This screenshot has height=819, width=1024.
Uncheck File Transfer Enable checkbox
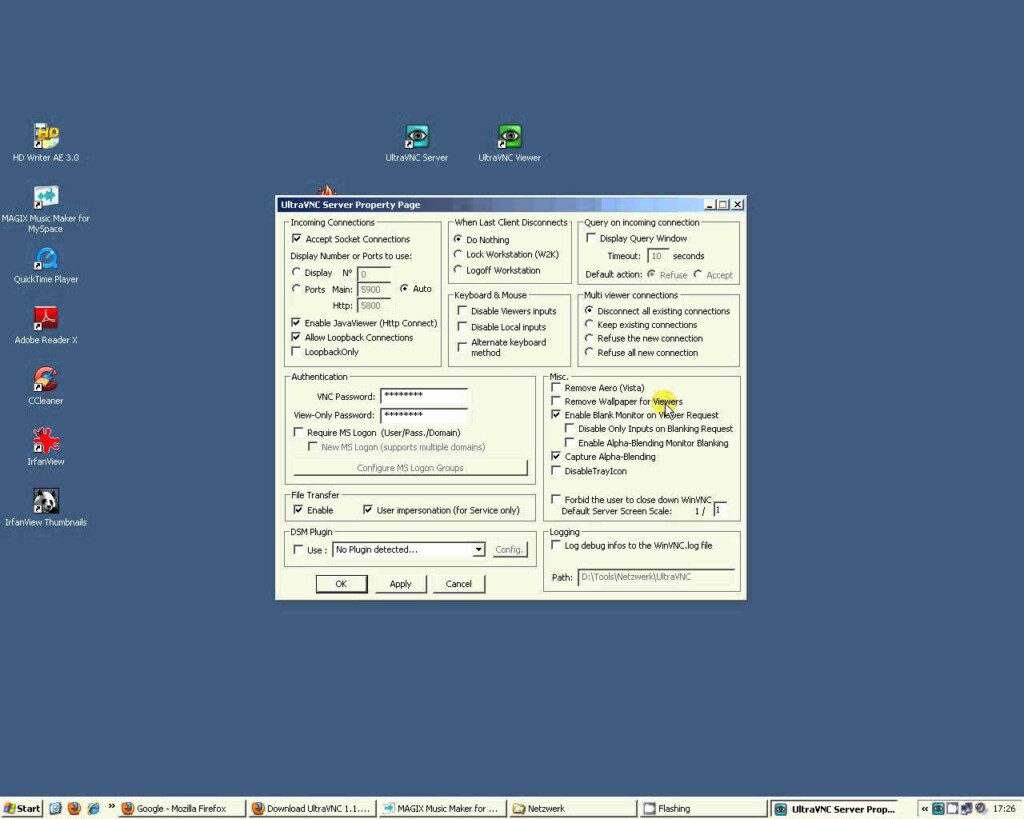point(298,509)
